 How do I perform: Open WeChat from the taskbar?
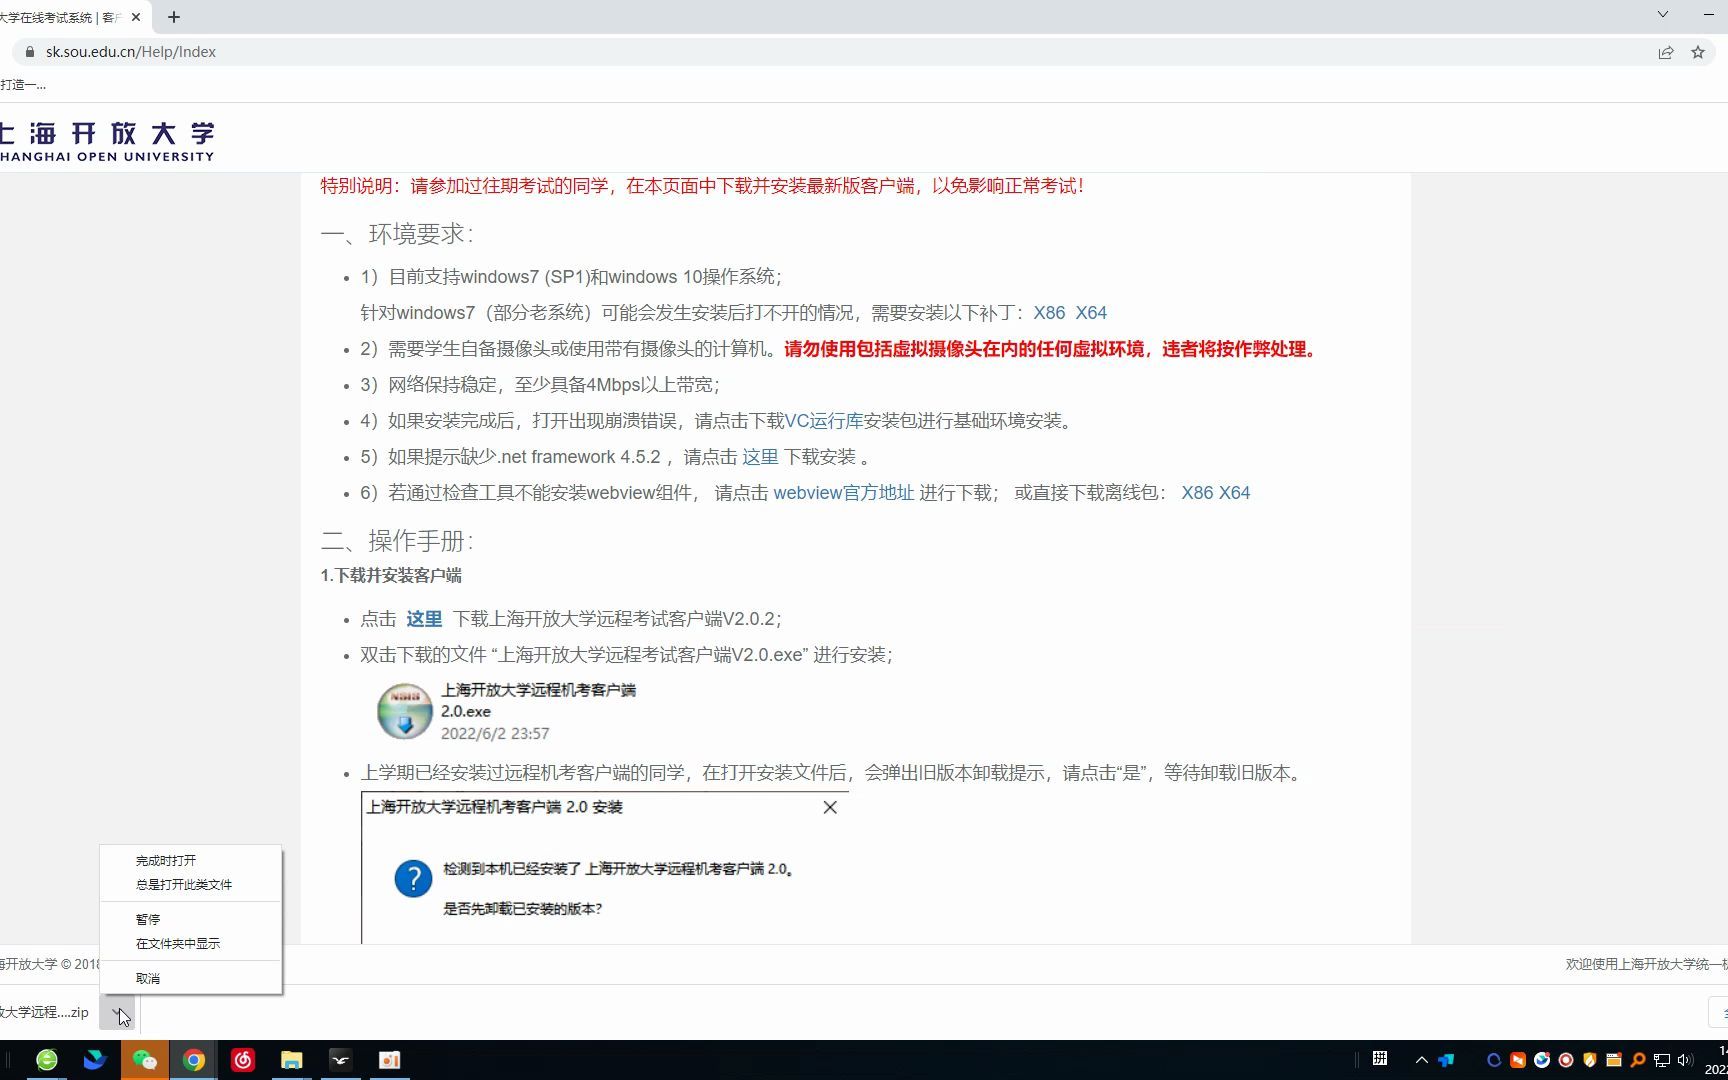point(145,1060)
